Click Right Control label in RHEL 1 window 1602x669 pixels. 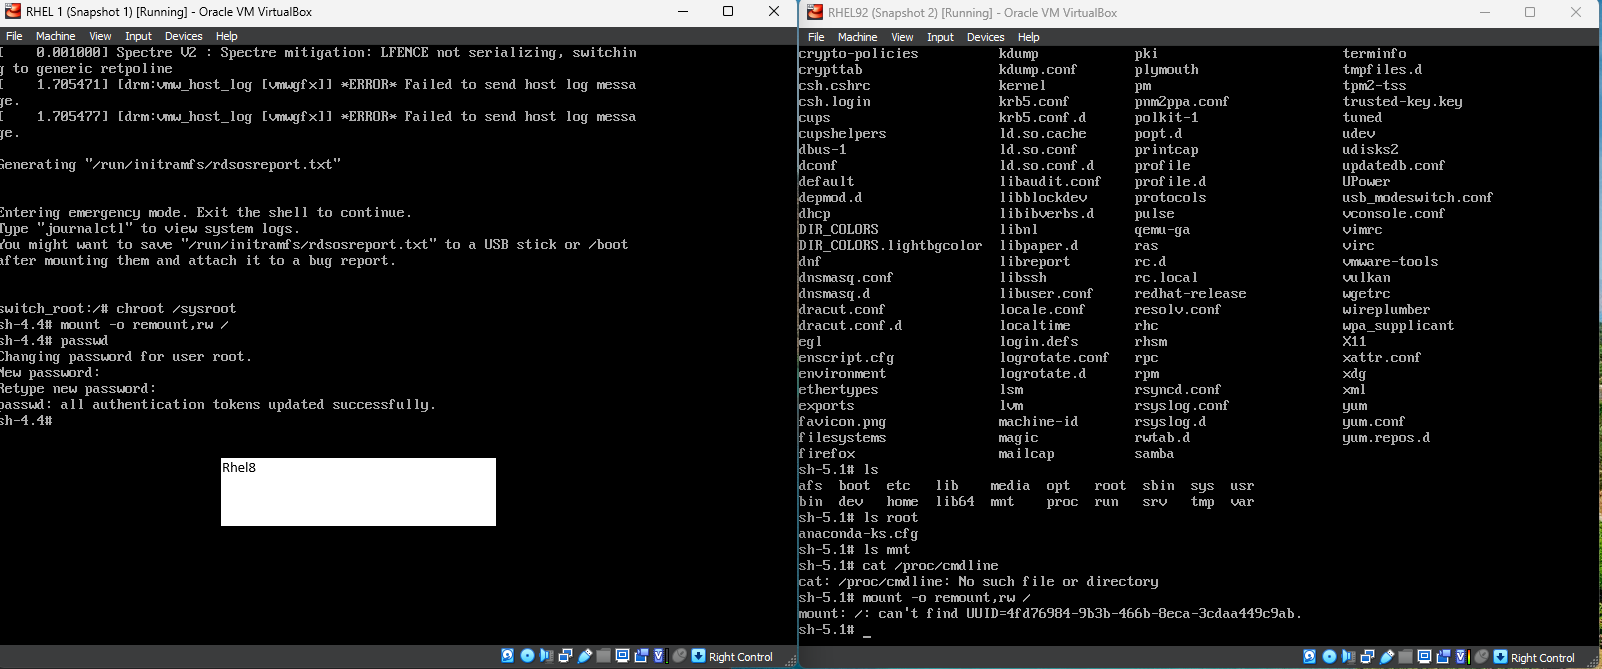click(741, 657)
